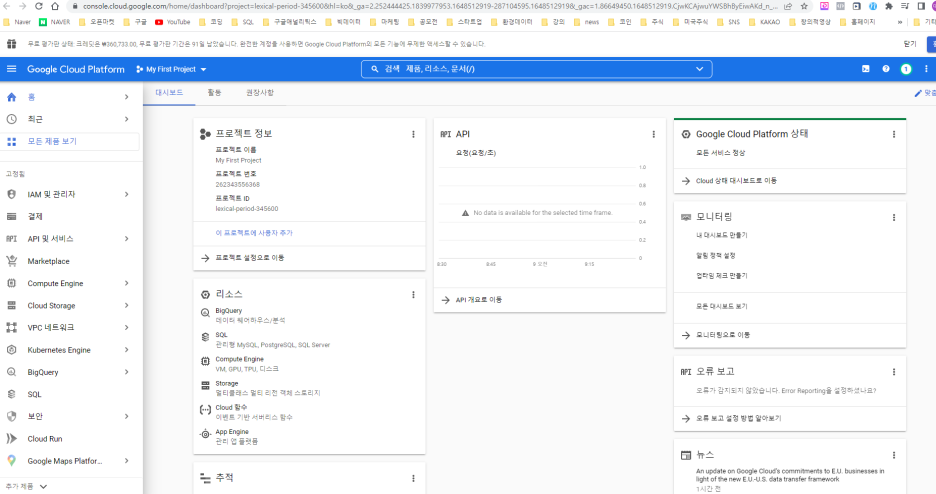The height and width of the screenshot is (494, 936).
Task: Click the search magnifier icon
Action: (x=375, y=69)
